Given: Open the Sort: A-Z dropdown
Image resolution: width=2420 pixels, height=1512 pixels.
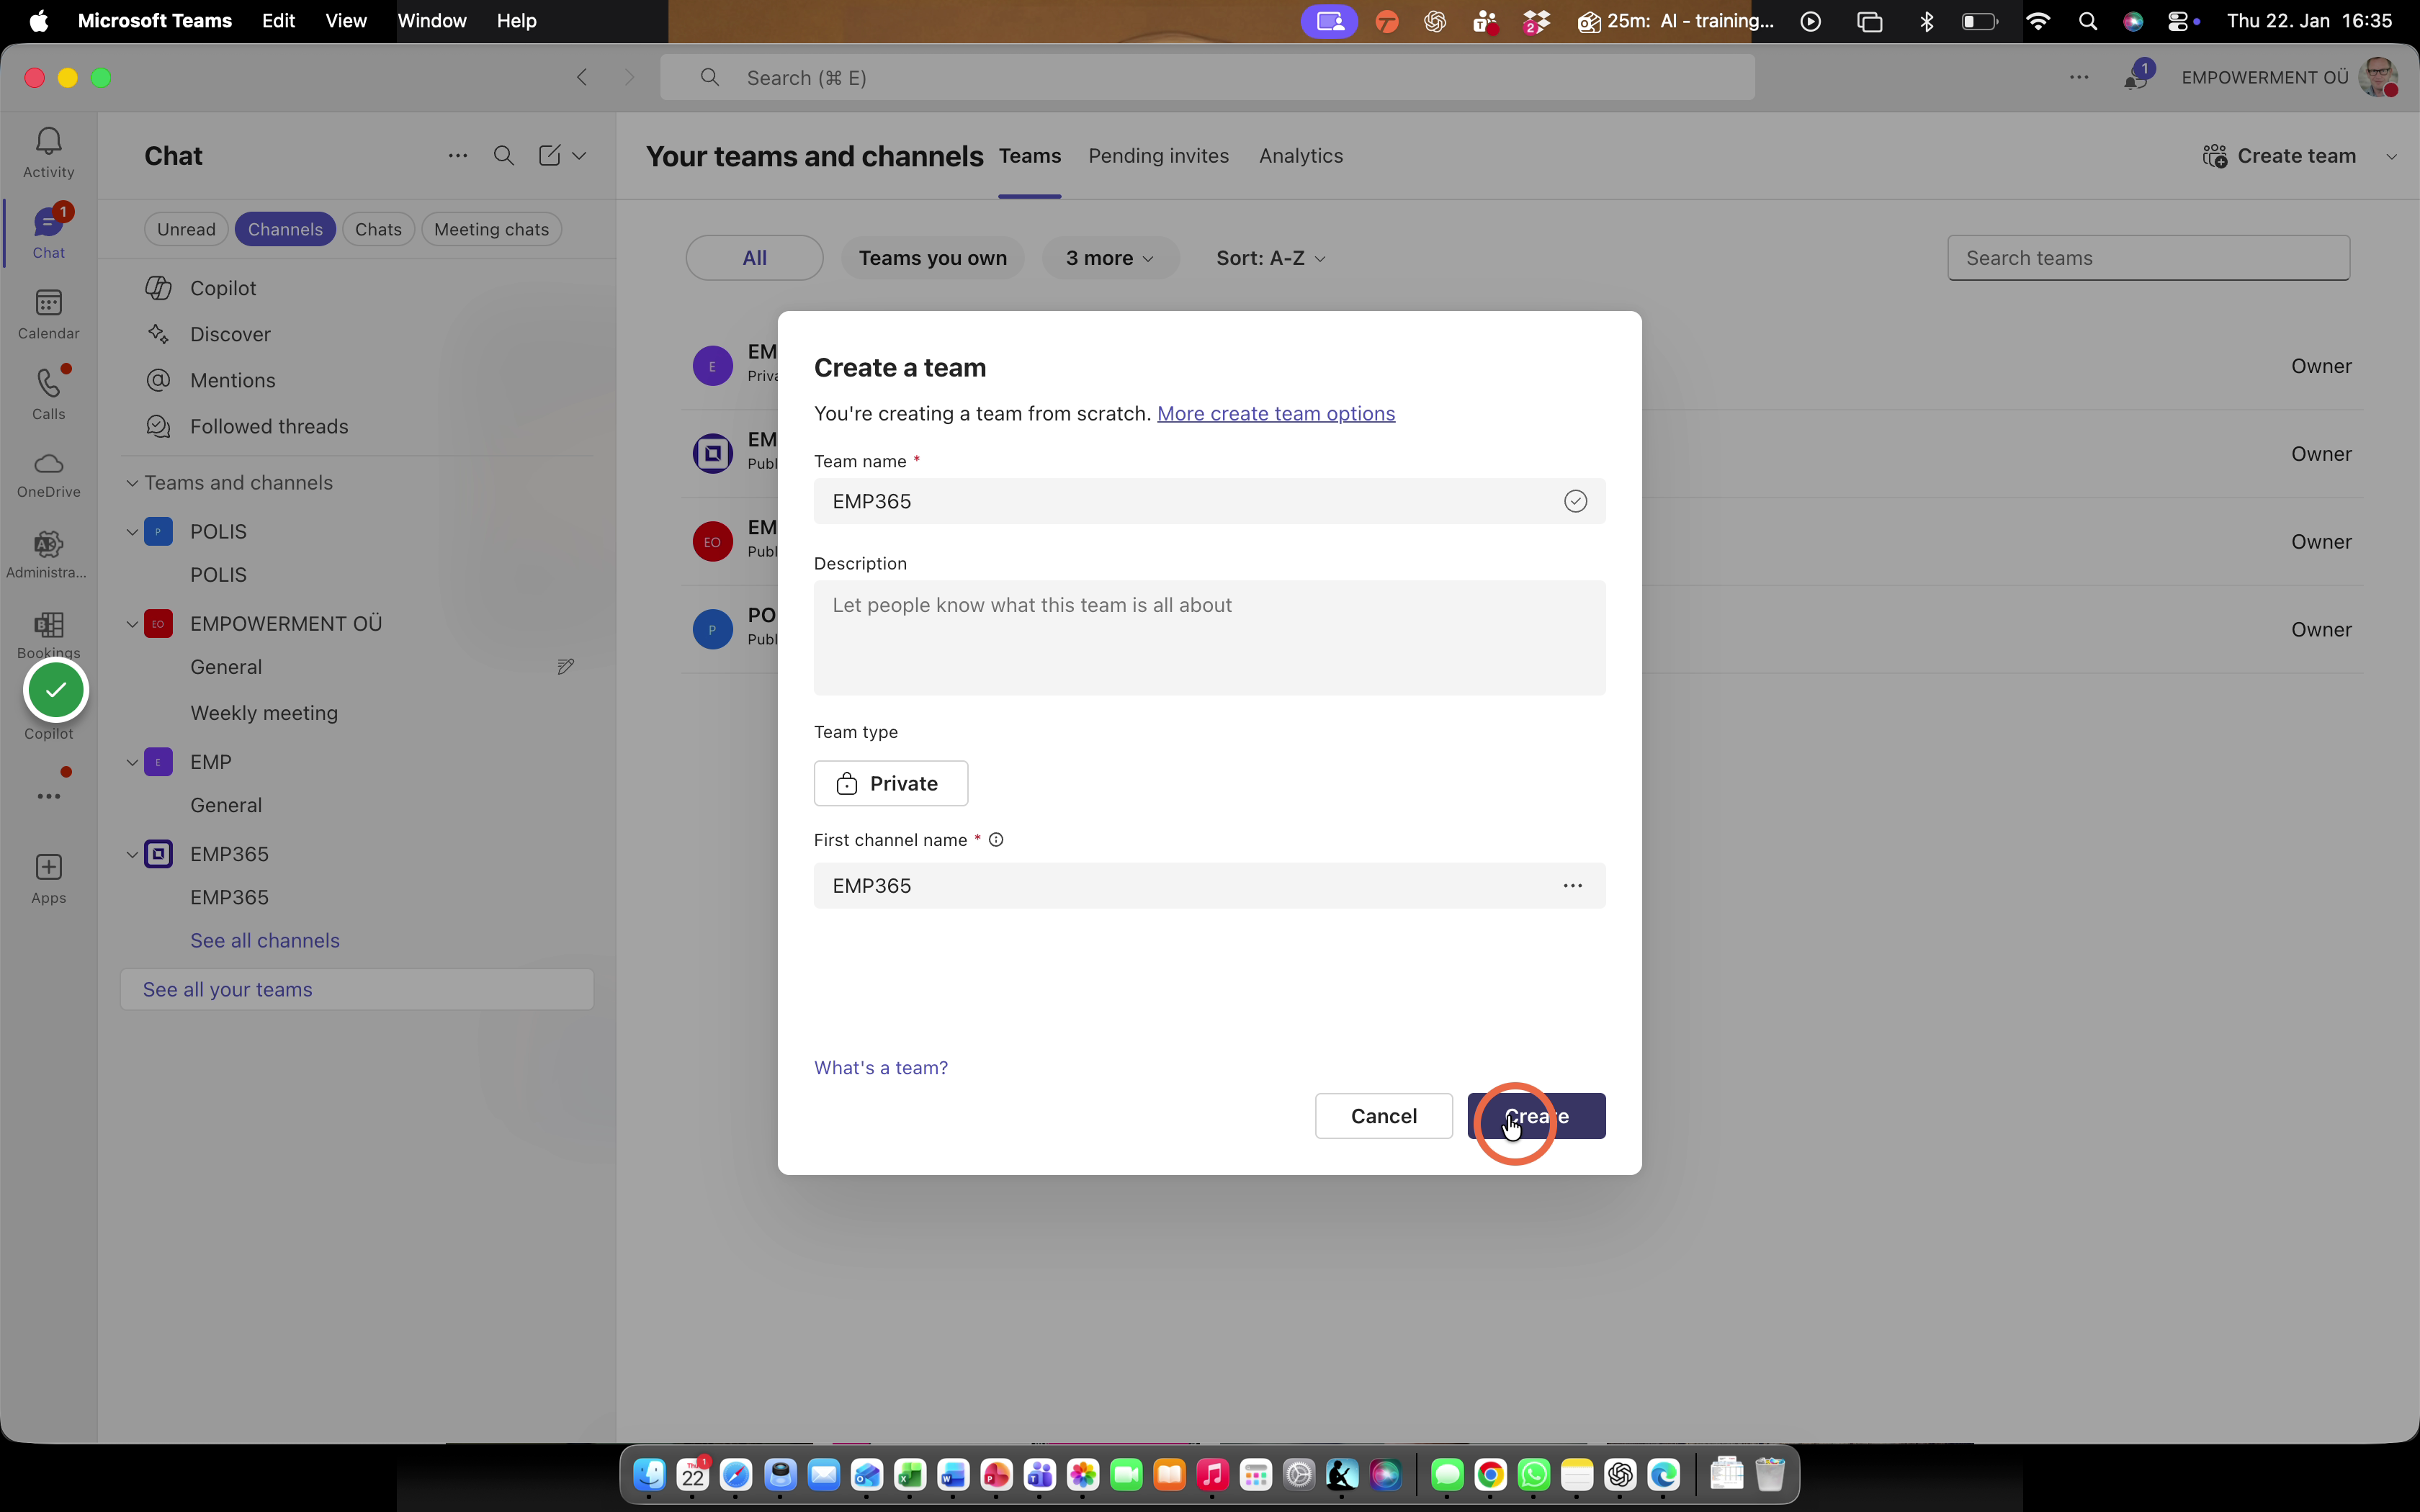Looking at the screenshot, I should pos(1270,258).
